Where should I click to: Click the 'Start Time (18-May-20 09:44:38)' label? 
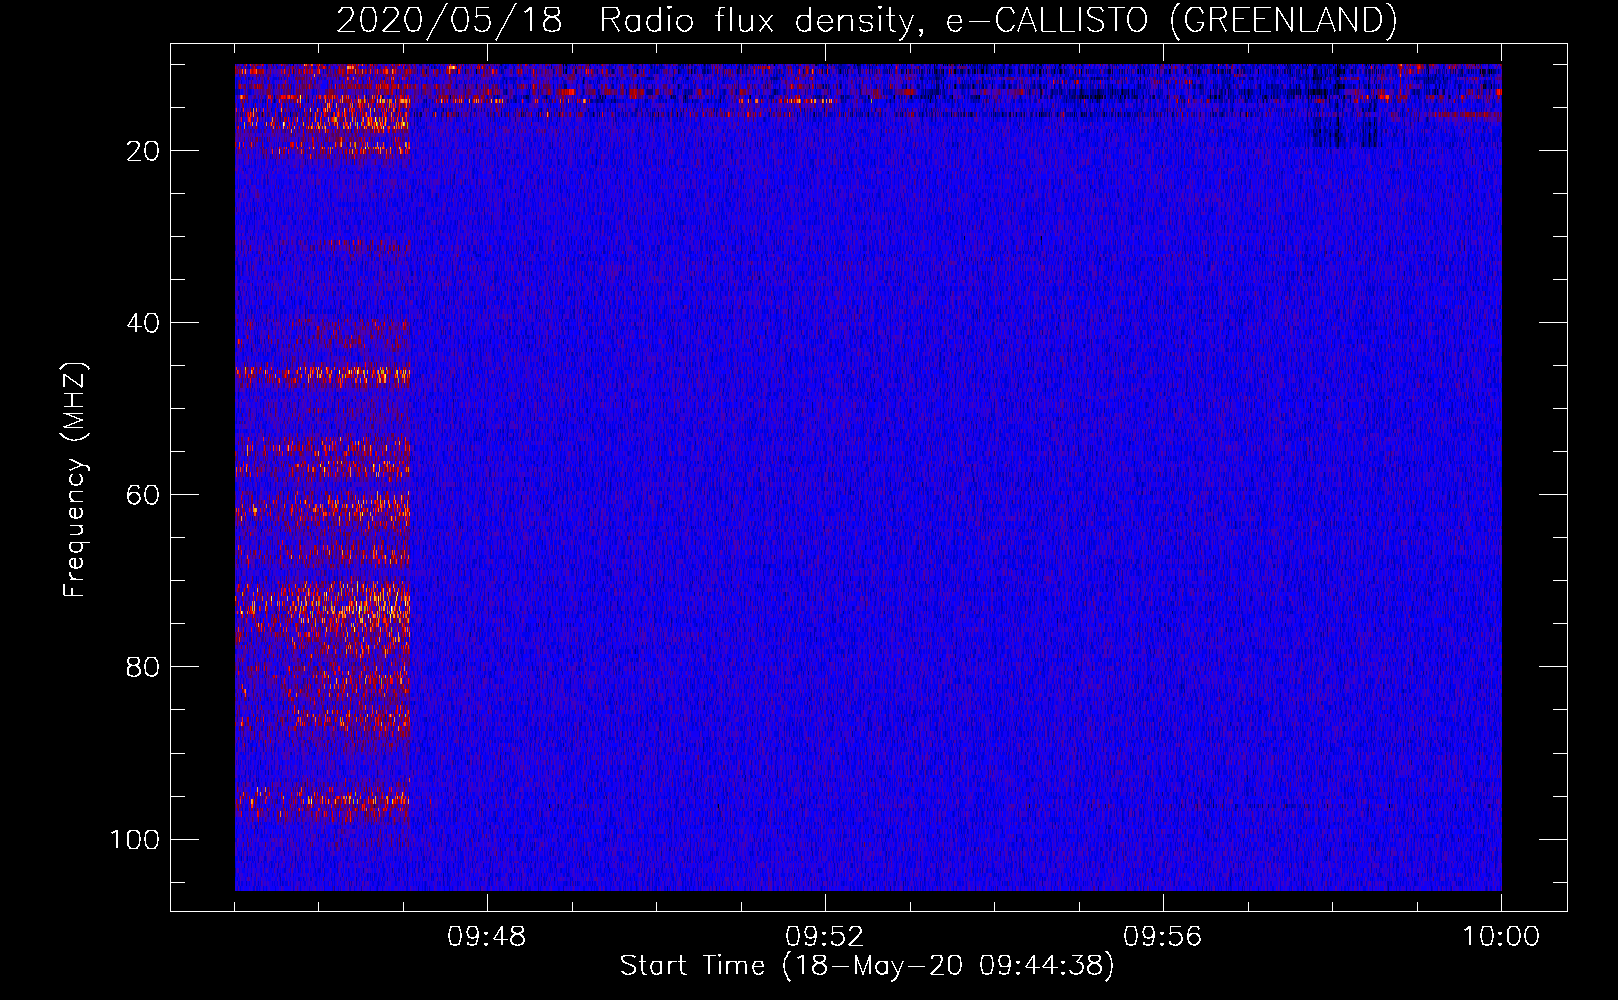coord(867,966)
